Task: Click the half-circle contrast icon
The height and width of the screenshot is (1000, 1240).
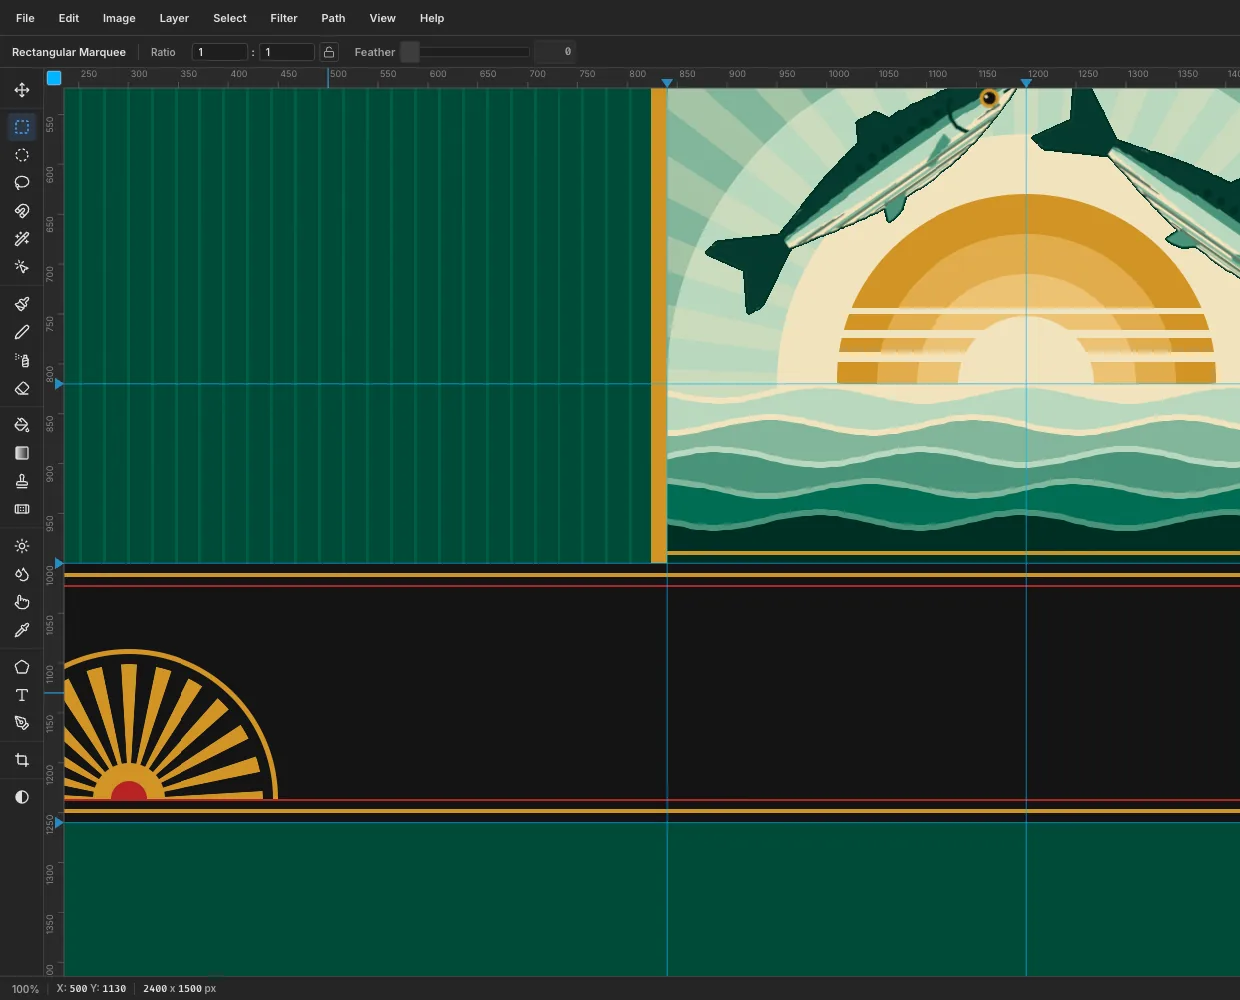Action: click(x=22, y=797)
